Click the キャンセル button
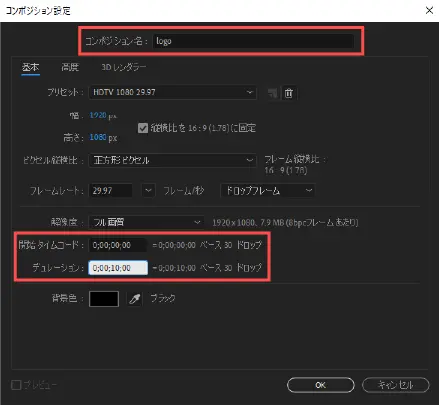439x405 pixels. 396,385
